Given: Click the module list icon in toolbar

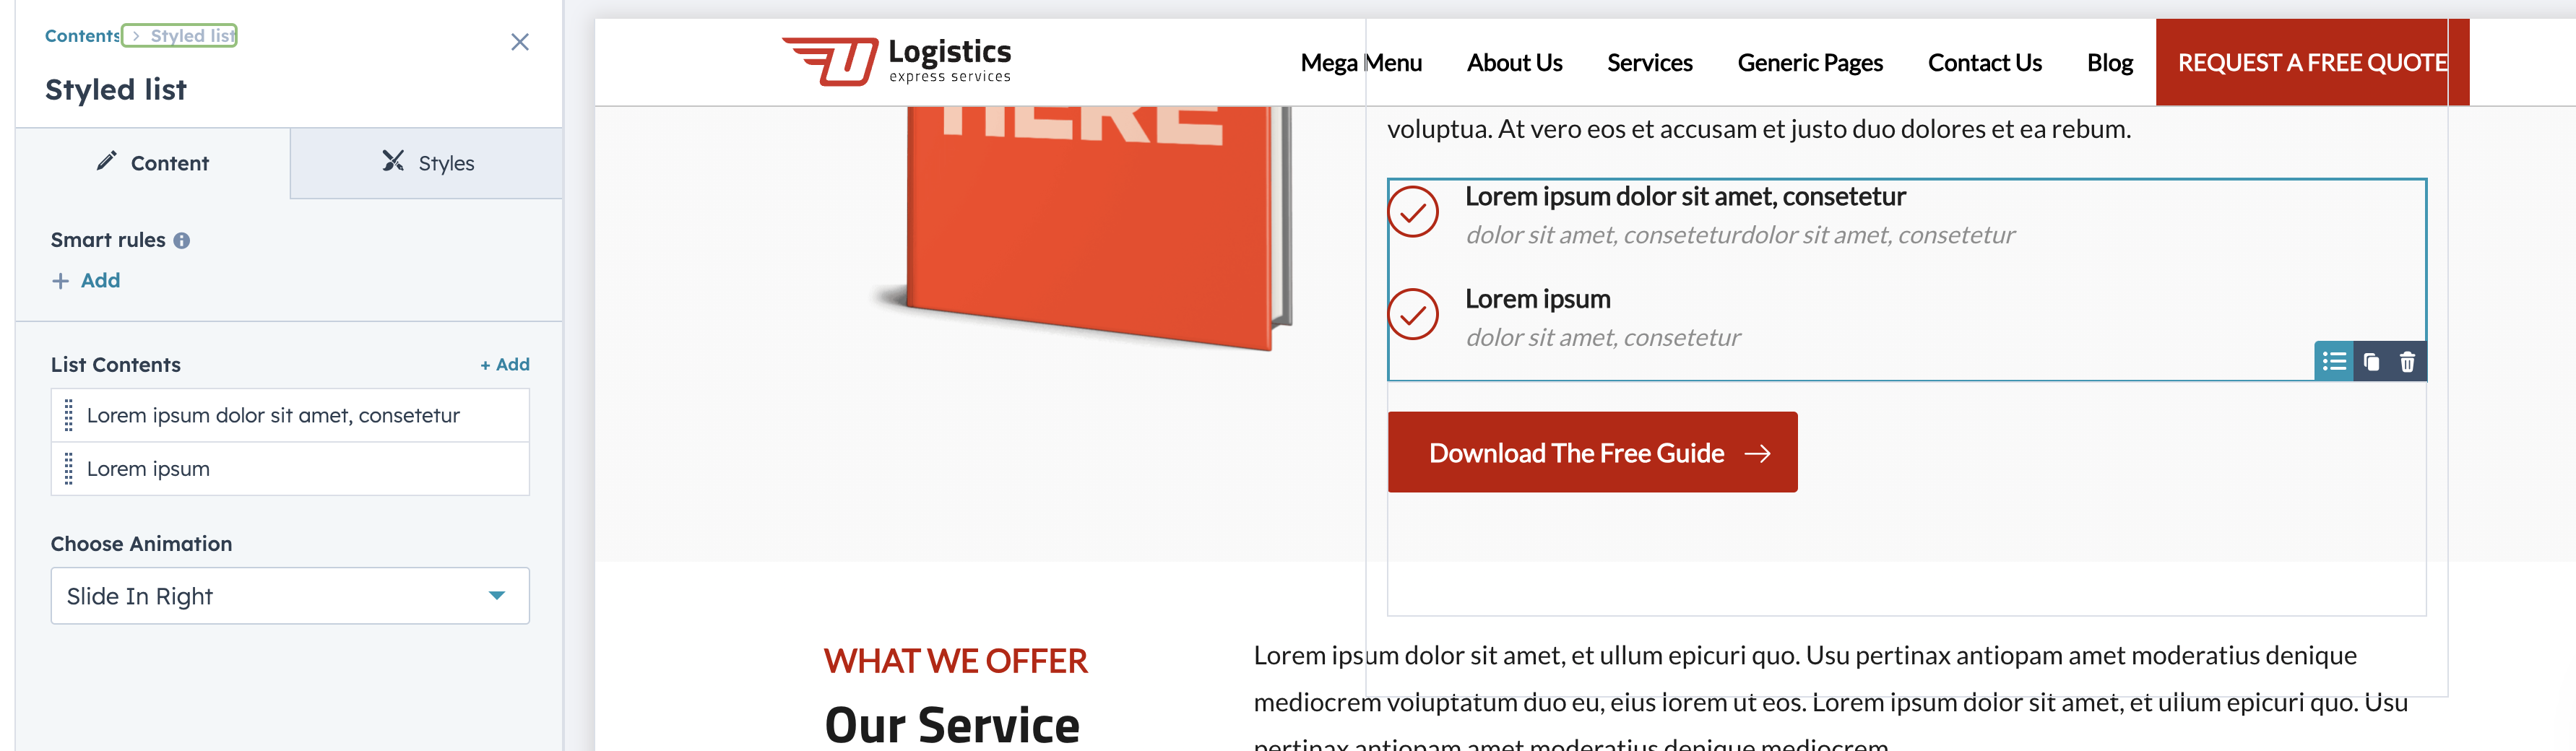Looking at the screenshot, I should point(2334,362).
